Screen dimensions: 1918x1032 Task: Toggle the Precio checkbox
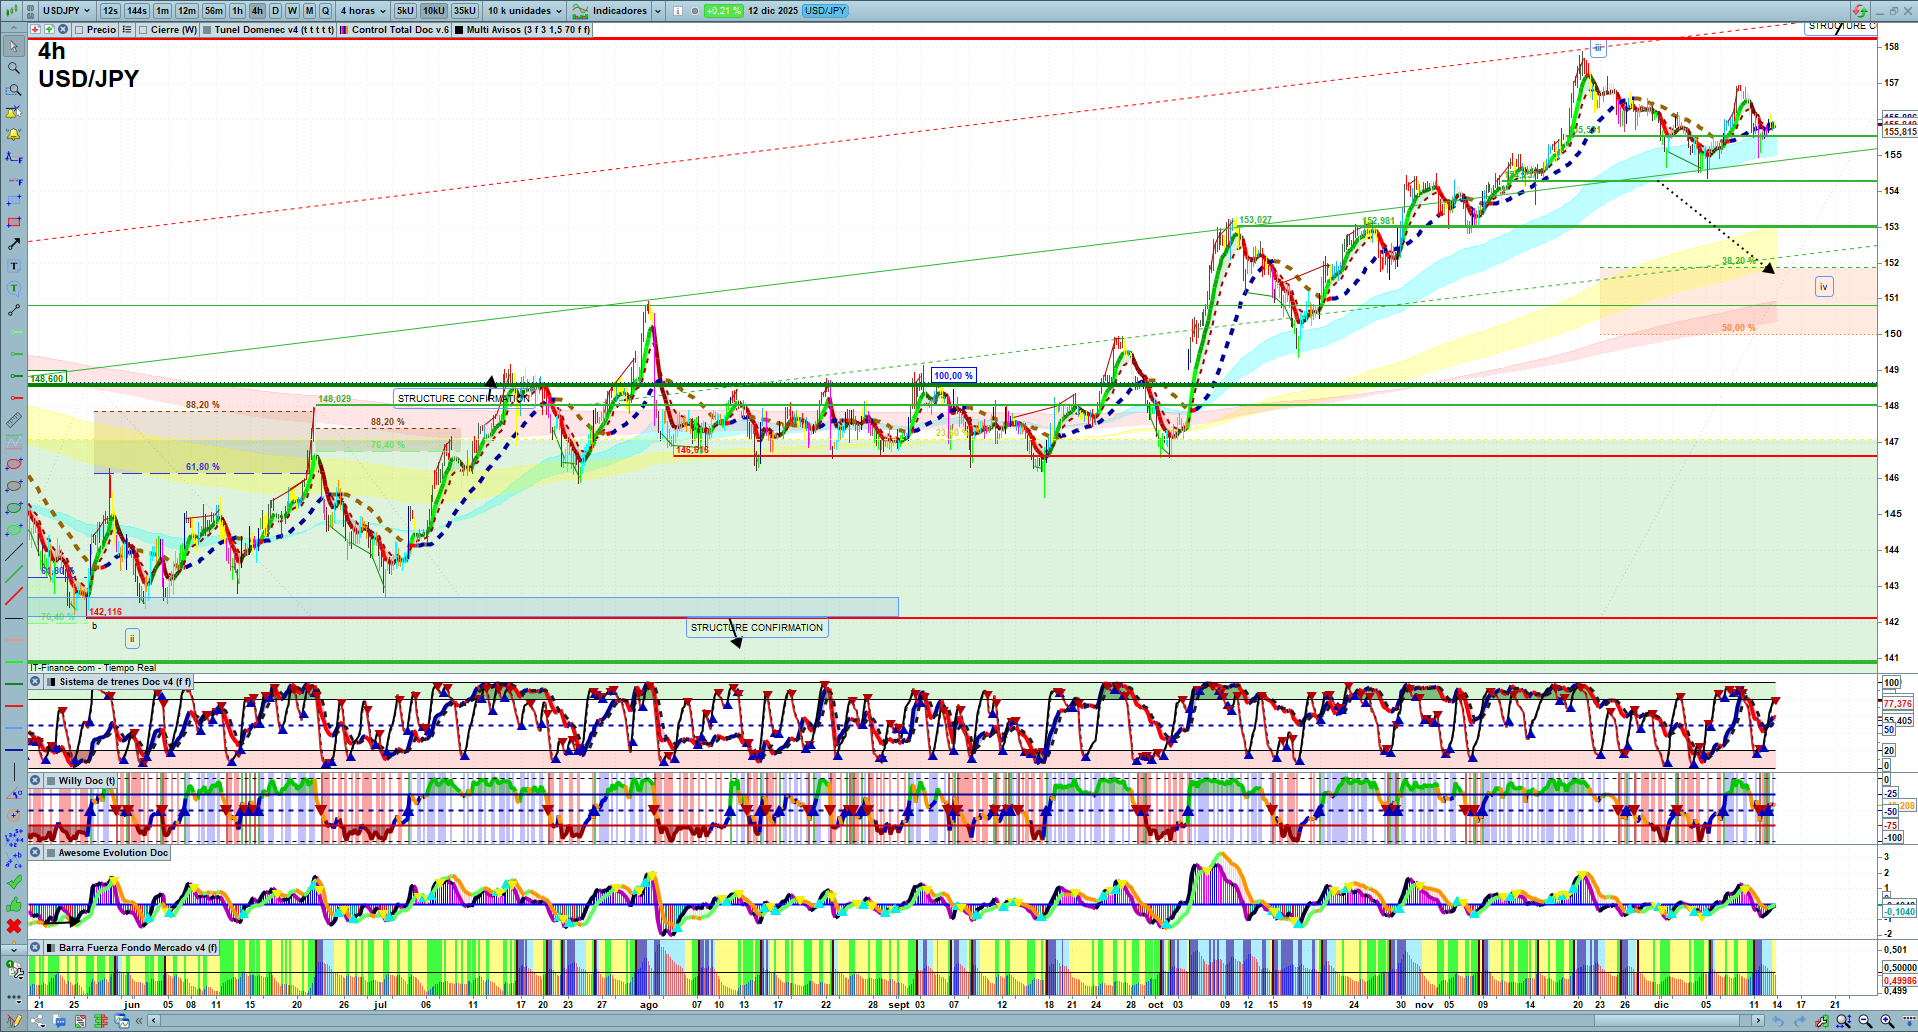click(x=80, y=30)
